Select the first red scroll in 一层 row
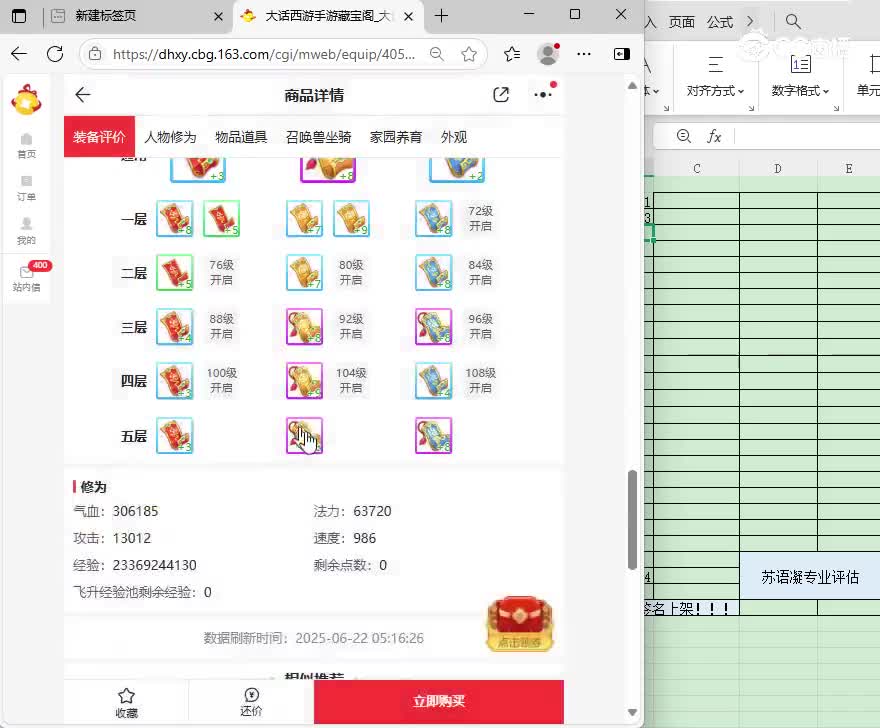This screenshot has width=880, height=728. tap(175, 218)
